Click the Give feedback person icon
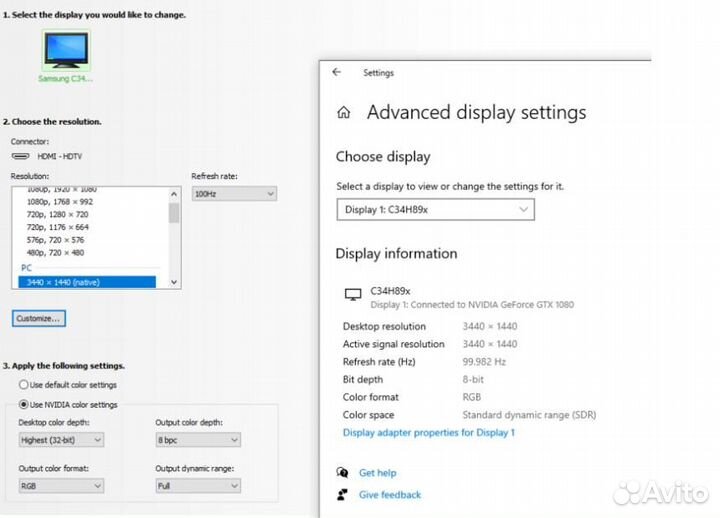This screenshot has height=518, width=720. [x=342, y=495]
